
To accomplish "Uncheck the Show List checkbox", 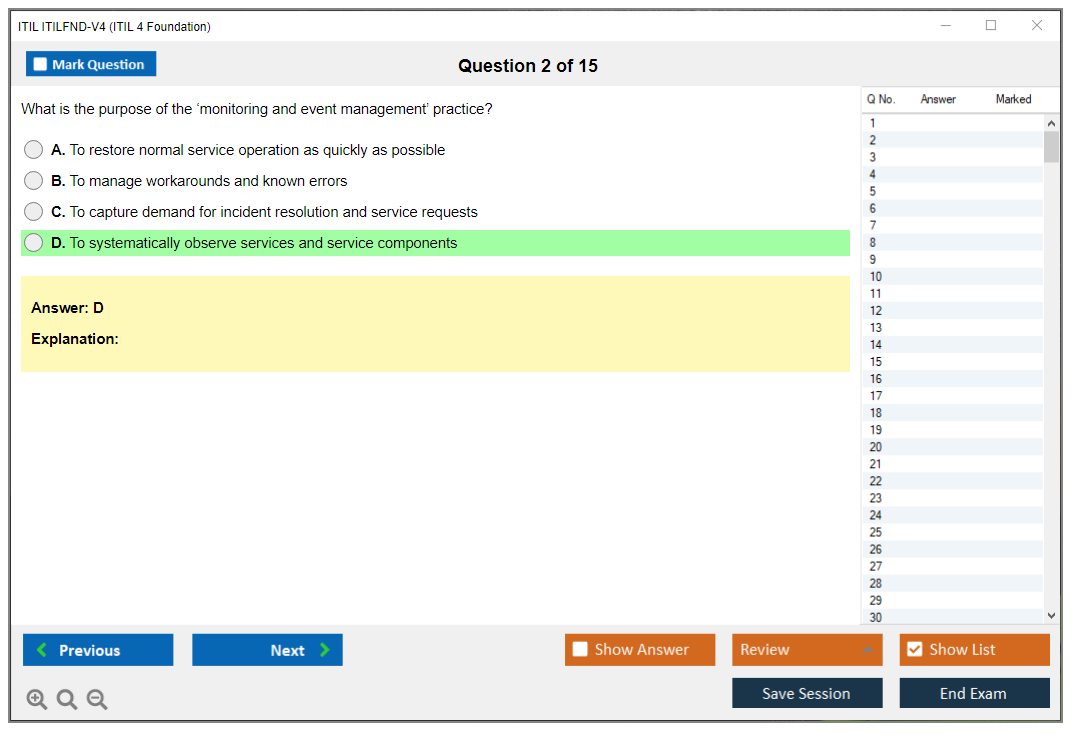I will click(914, 650).
